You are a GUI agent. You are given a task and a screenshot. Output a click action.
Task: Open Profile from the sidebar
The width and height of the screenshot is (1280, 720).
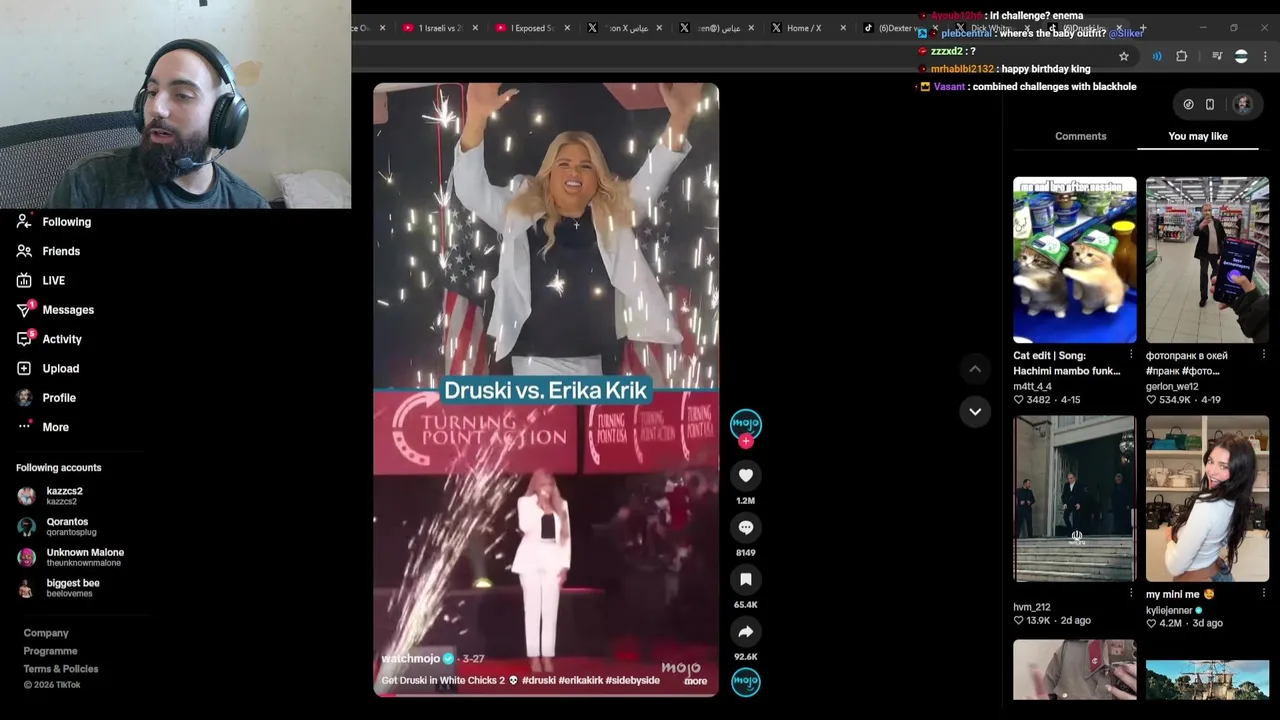click(47, 398)
